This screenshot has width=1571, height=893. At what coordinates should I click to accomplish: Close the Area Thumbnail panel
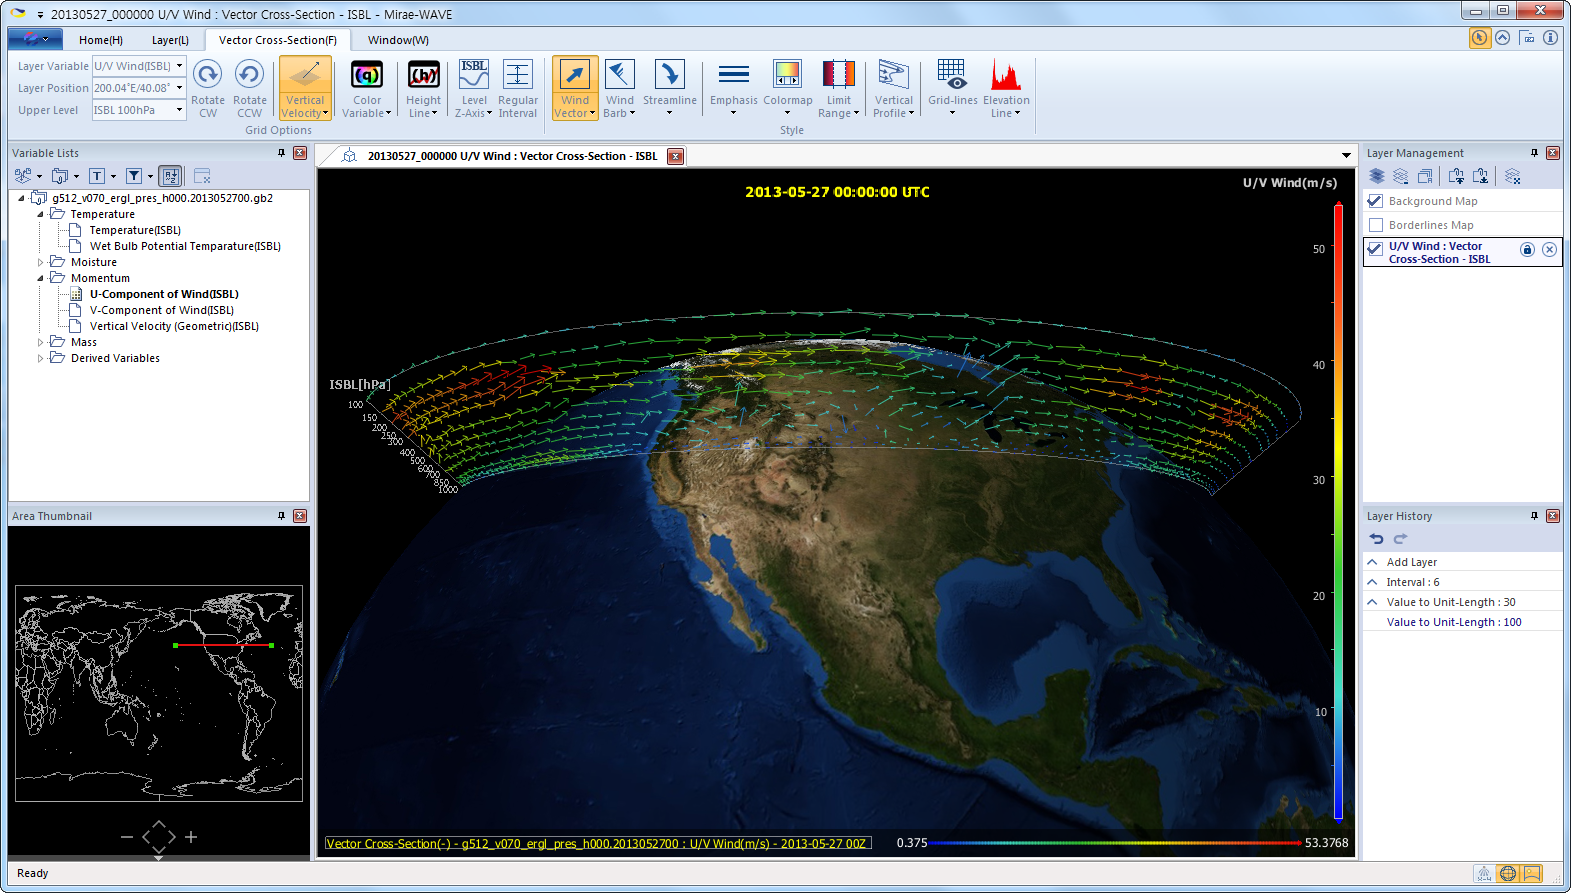tap(300, 516)
